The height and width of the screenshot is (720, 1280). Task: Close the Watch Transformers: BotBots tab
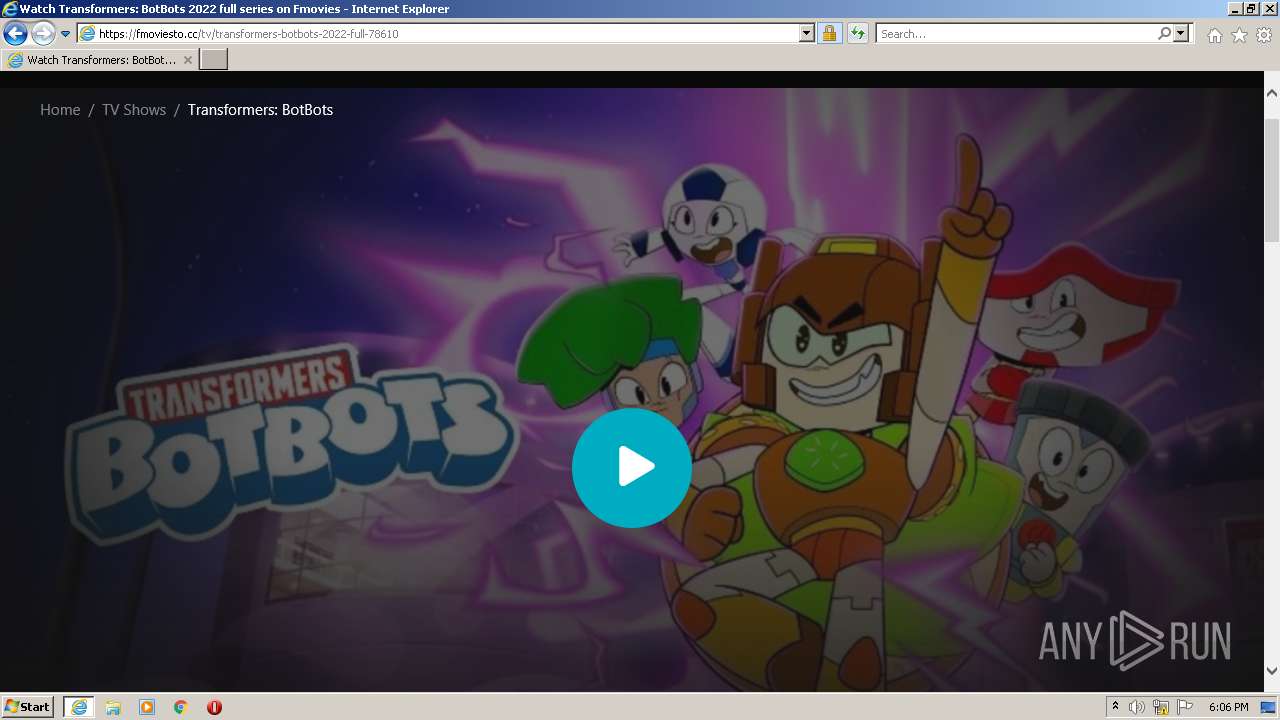pos(188,60)
